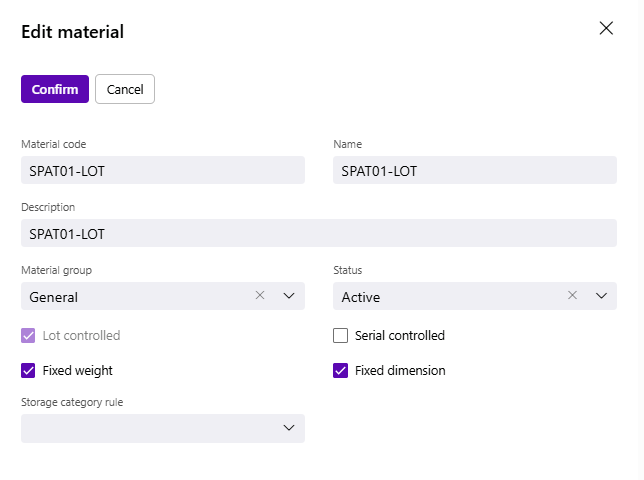Uncheck the Fixed dimension checkbox
Screen dimensions: 644x480
[341, 370]
